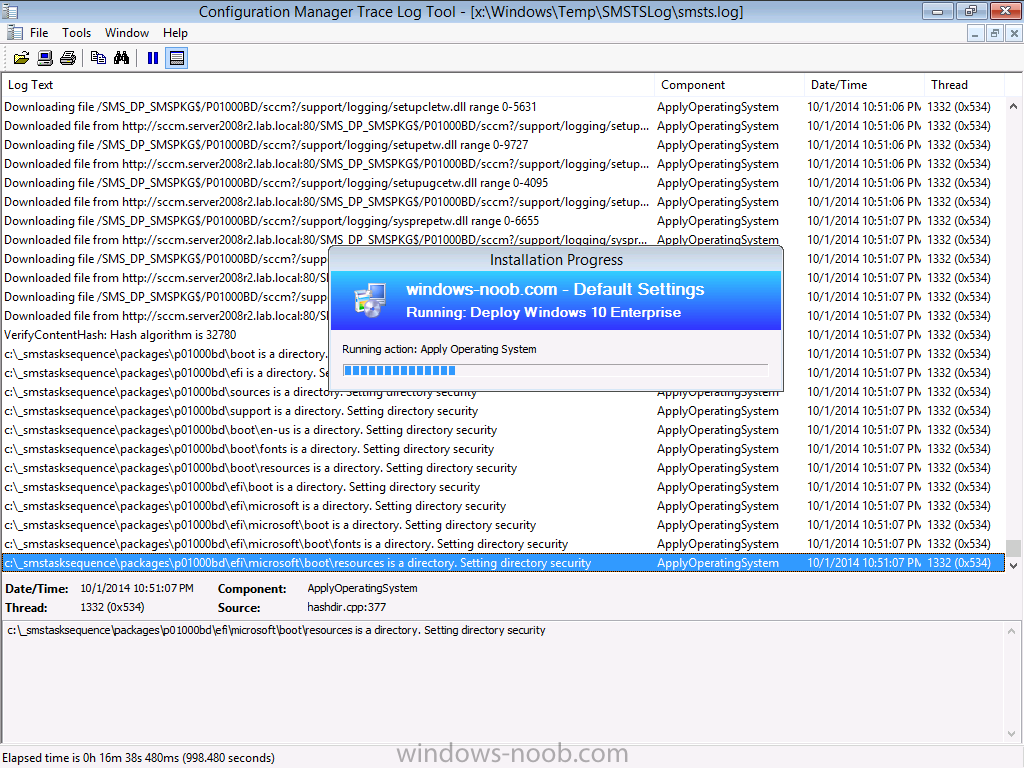Open the Window menu
Image resolution: width=1024 pixels, height=768 pixels.
pos(127,33)
